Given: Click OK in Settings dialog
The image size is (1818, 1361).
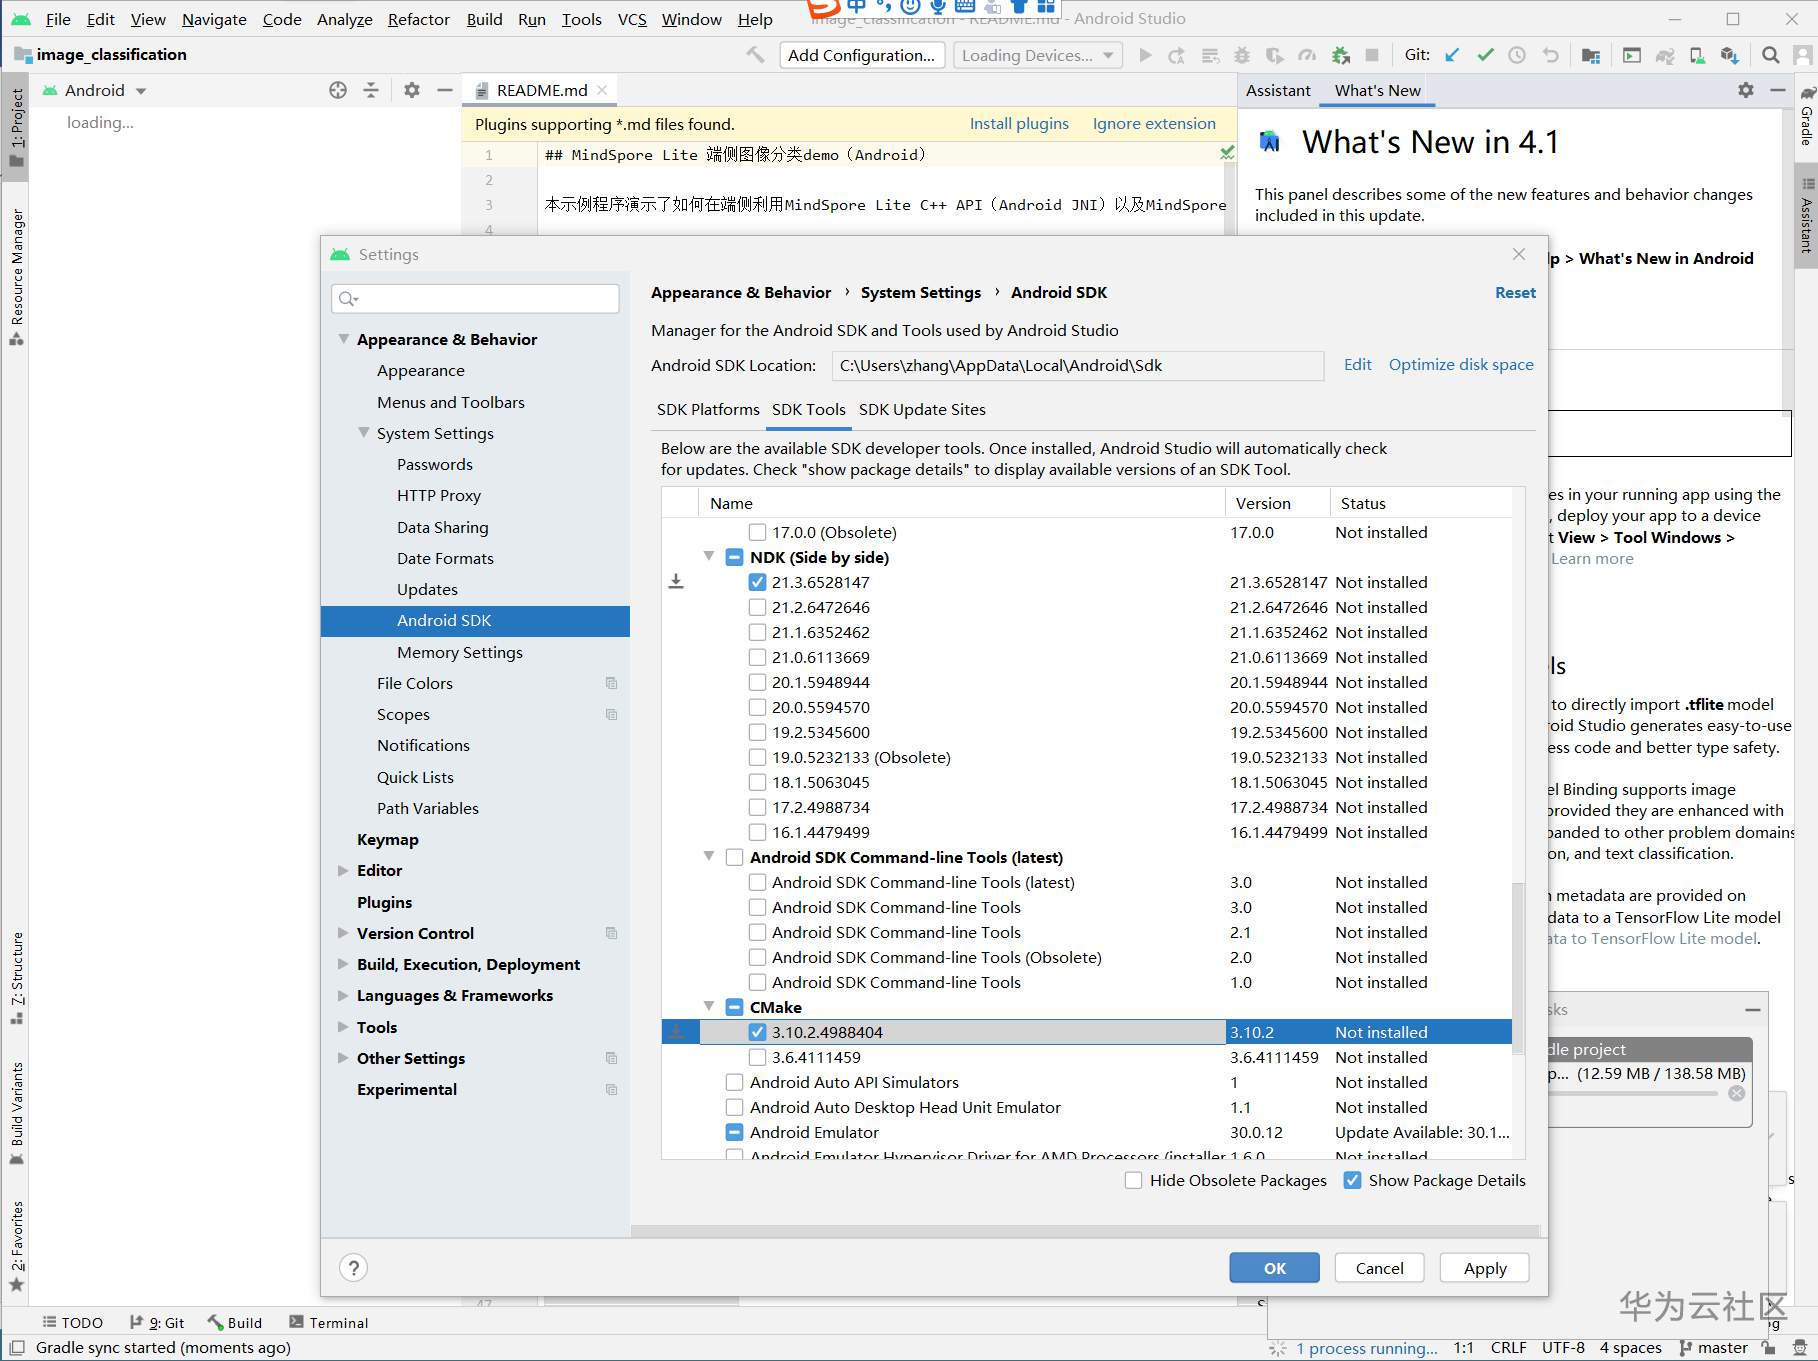Looking at the screenshot, I should [x=1274, y=1268].
